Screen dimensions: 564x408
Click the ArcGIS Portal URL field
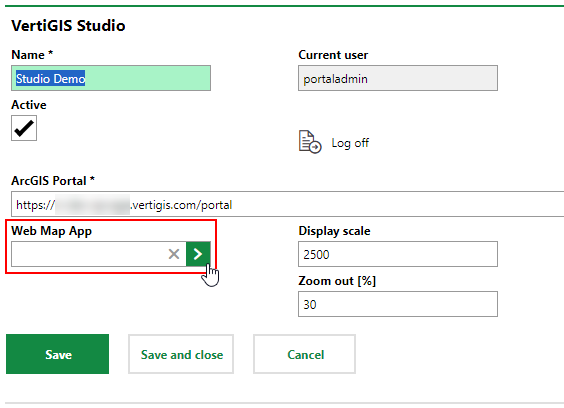(287, 204)
